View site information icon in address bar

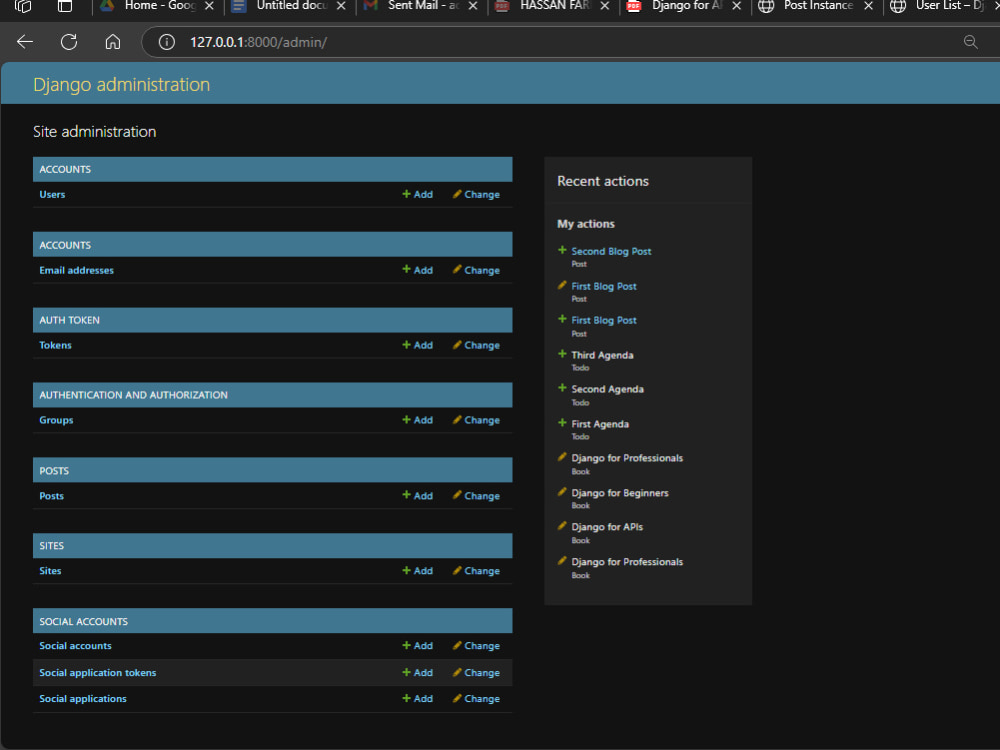click(x=166, y=42)
